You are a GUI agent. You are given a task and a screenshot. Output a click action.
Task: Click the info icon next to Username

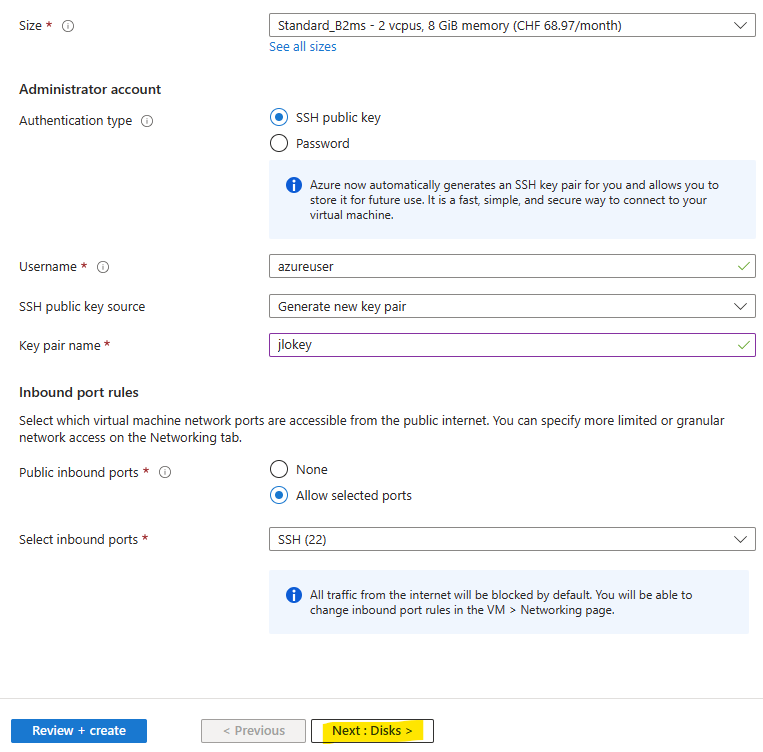pos(103,267)
